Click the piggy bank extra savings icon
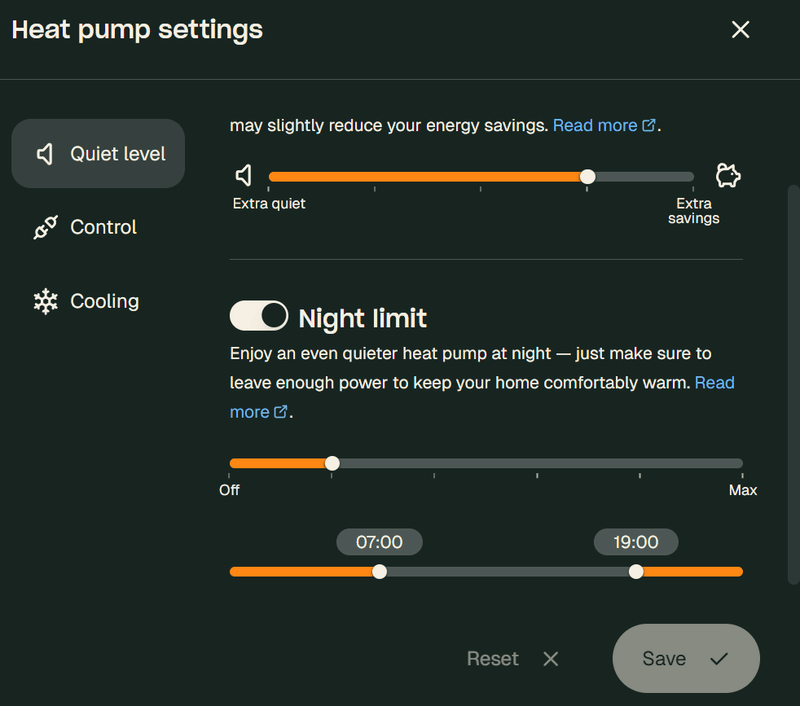 pos(728,177)
